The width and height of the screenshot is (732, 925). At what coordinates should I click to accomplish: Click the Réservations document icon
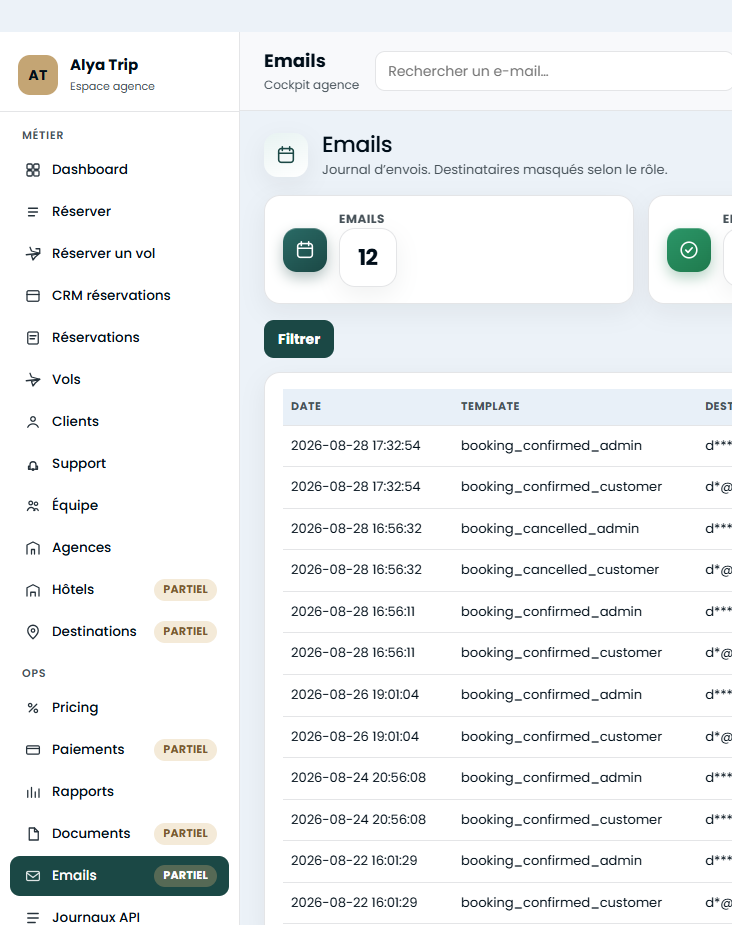click(x=33, y=337)
